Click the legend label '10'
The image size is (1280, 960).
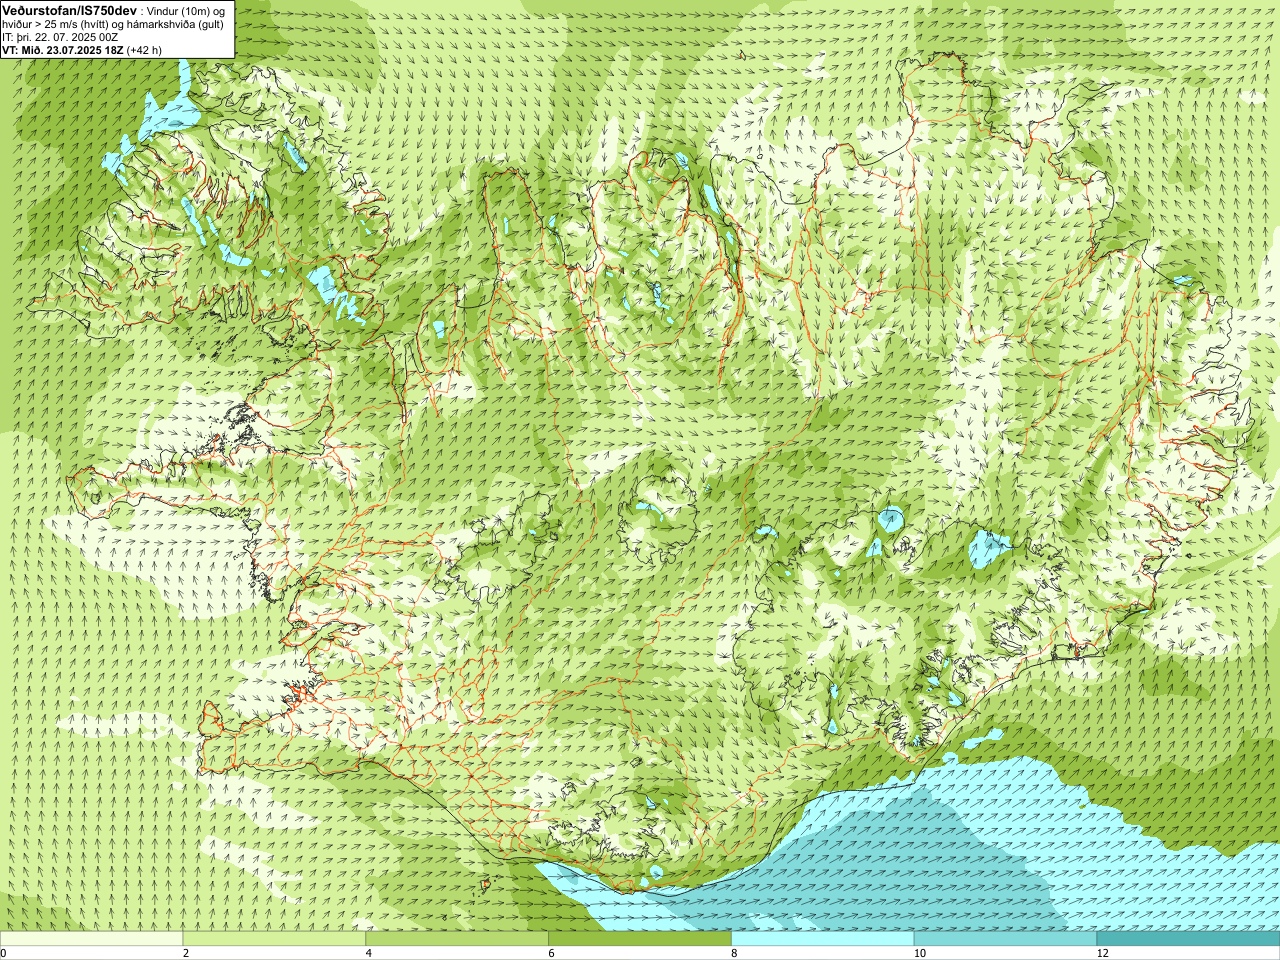point(919,954)
